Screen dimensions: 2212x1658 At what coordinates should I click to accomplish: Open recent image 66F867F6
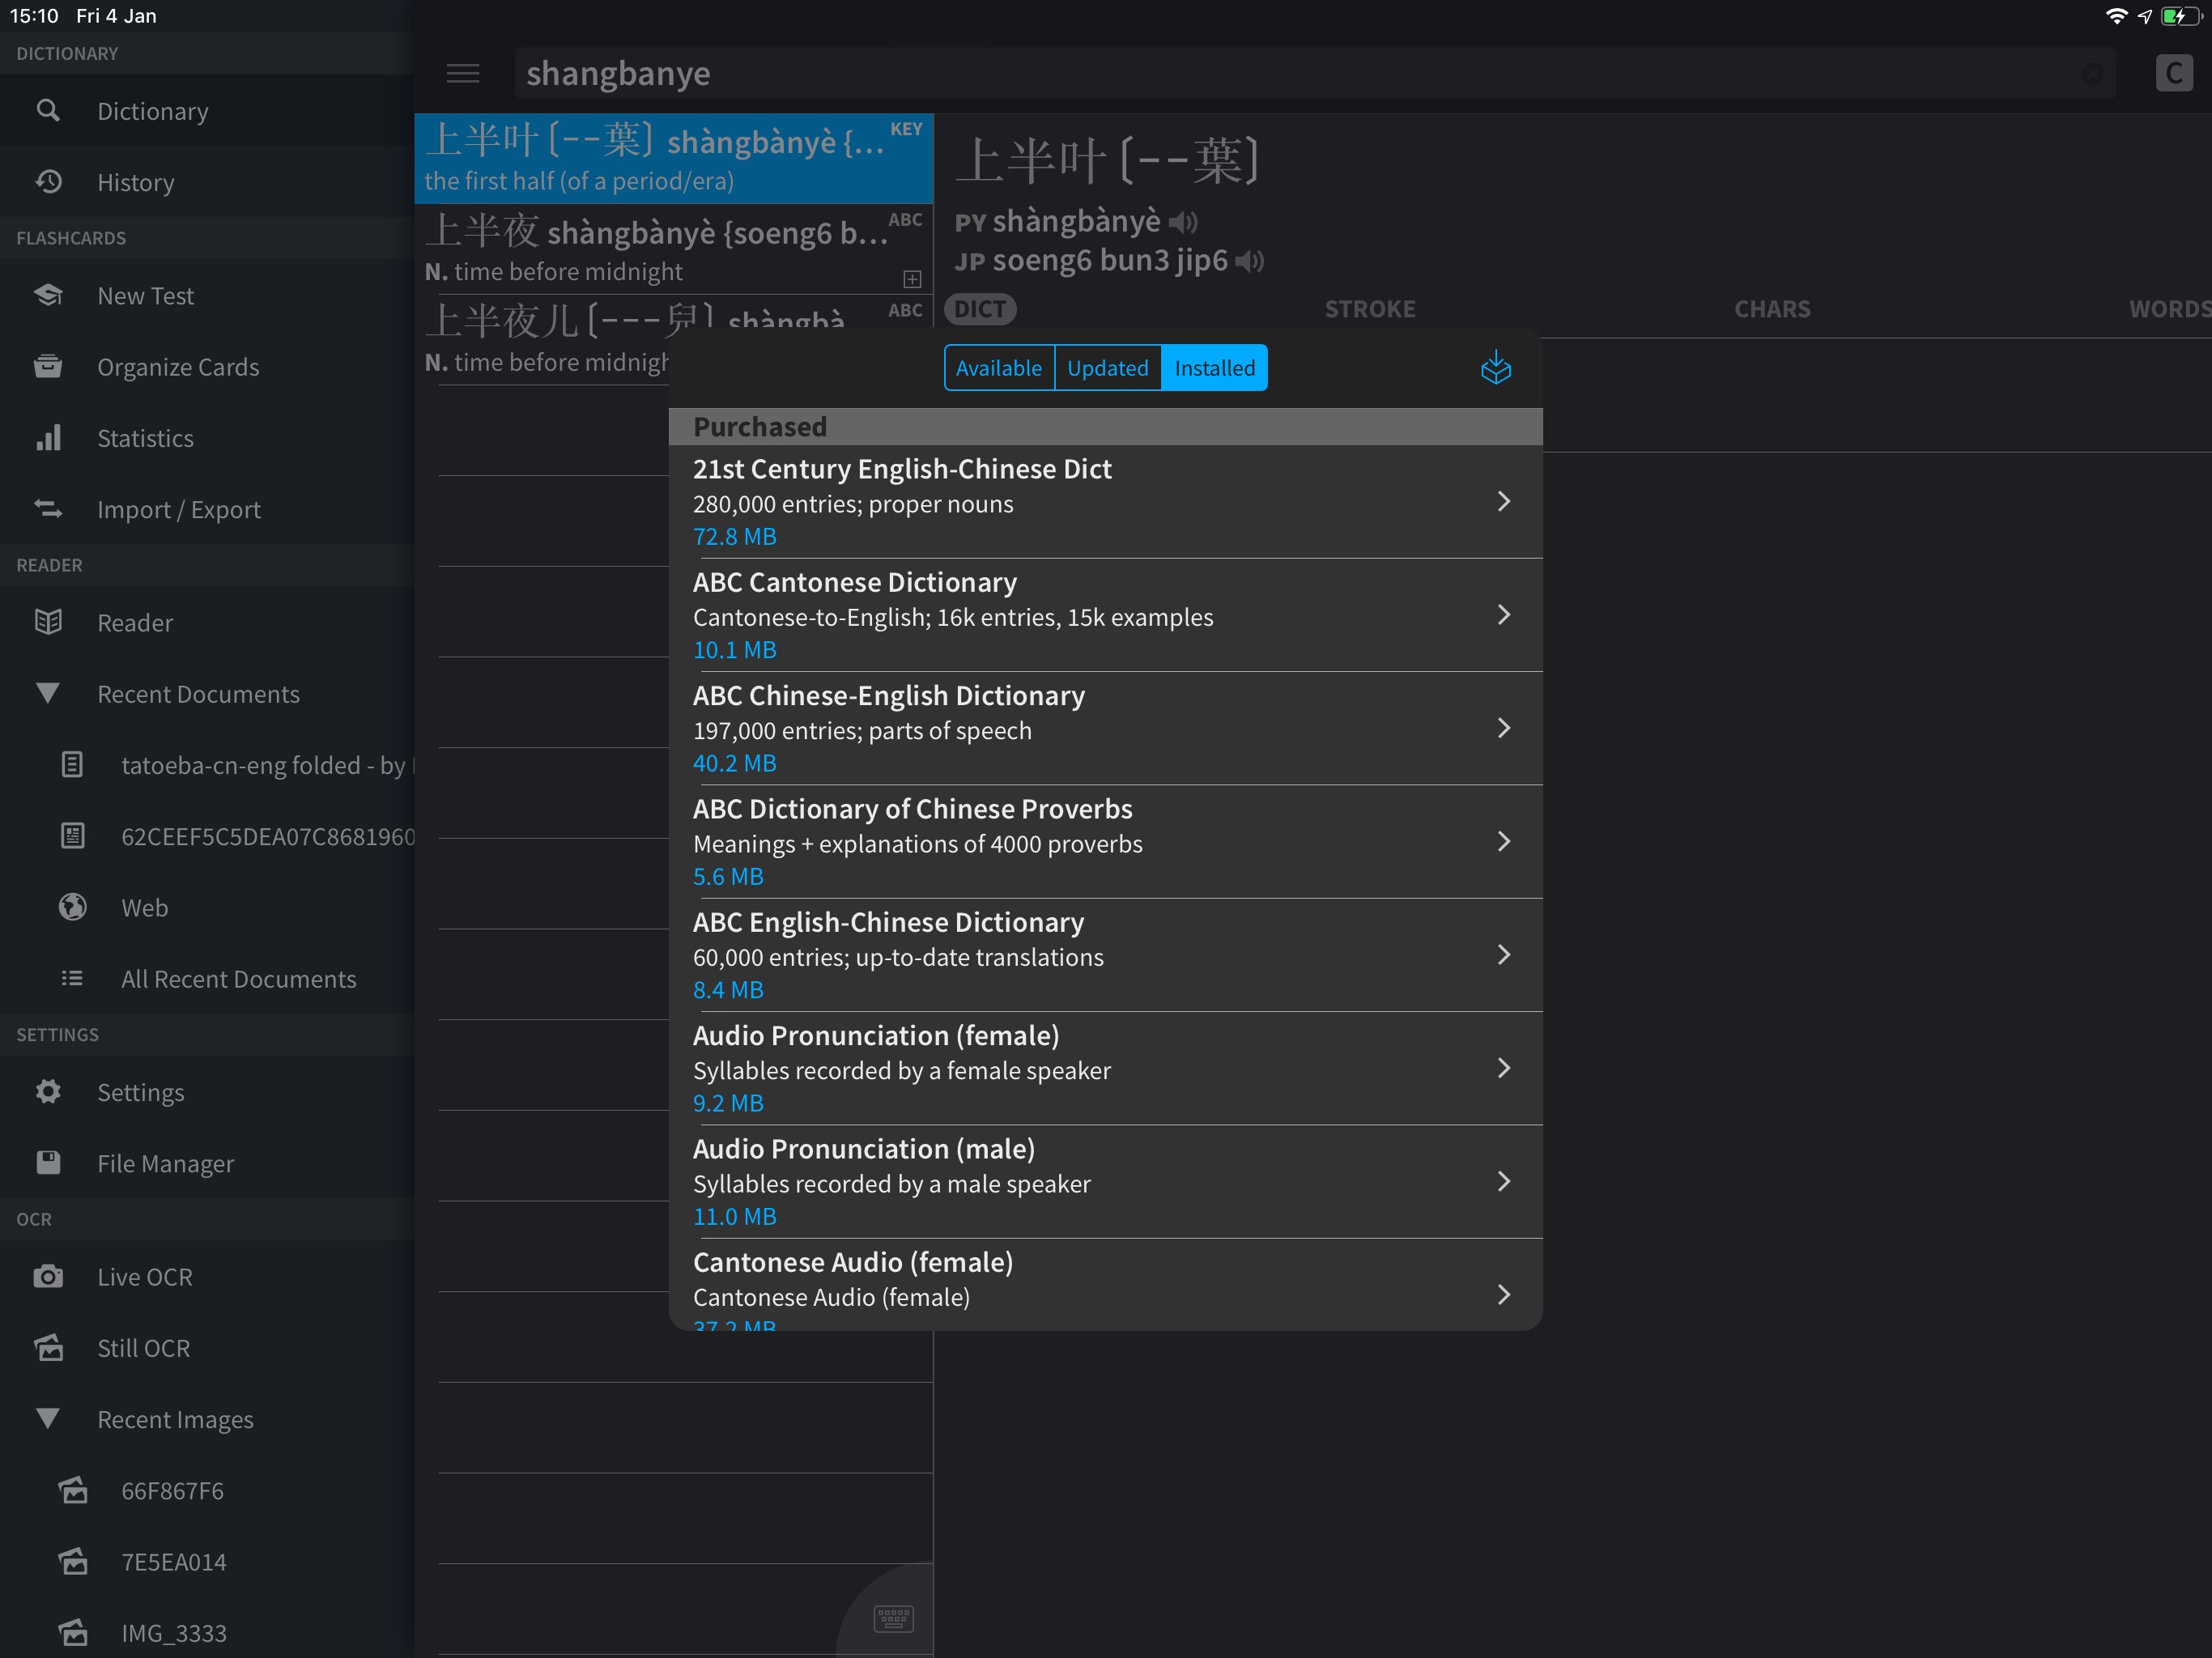coord(207,1490)
